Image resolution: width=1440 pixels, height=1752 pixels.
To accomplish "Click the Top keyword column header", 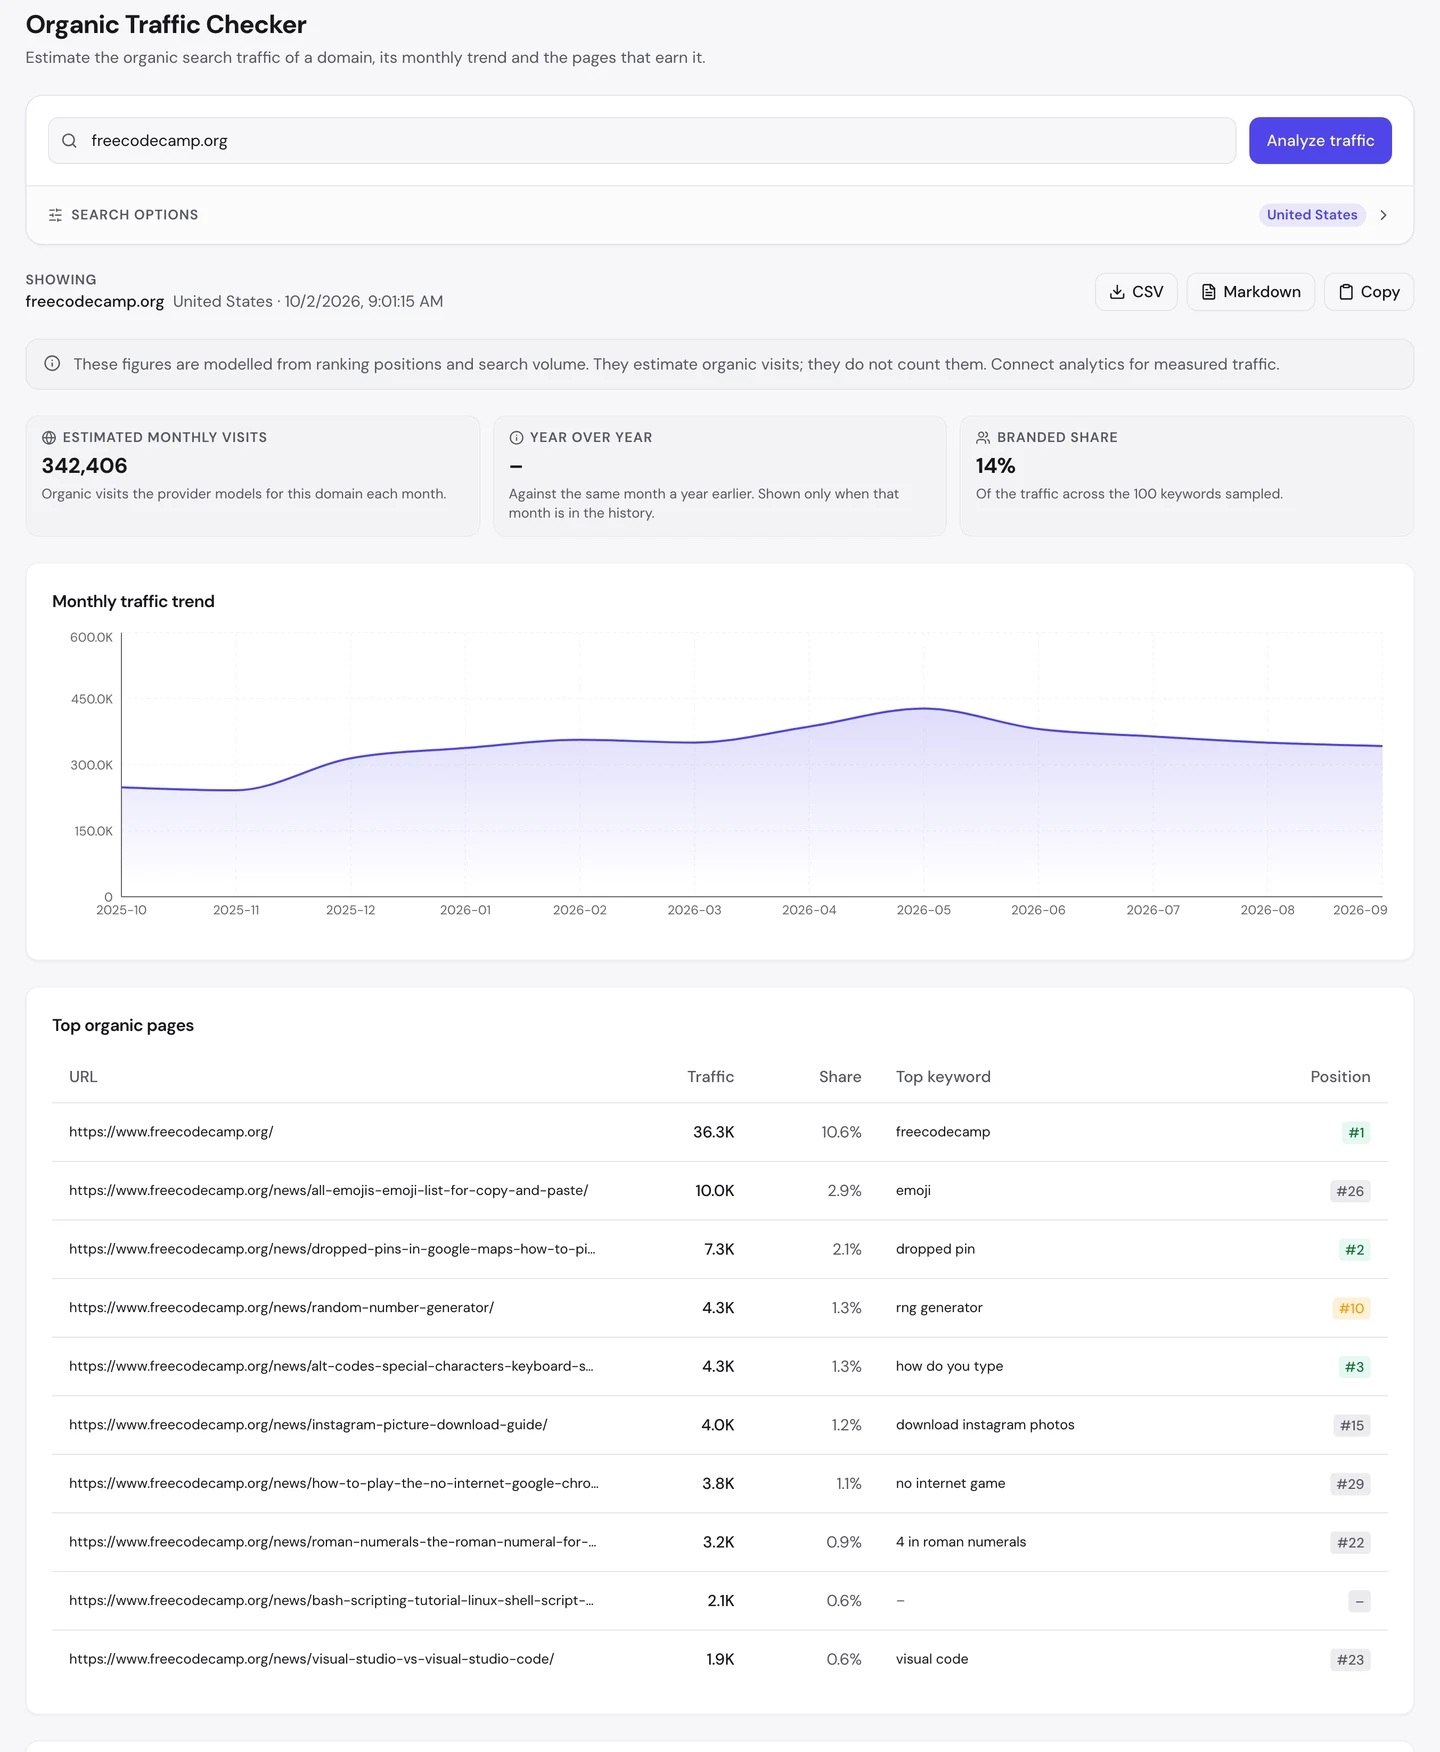I will [943, 1077].
